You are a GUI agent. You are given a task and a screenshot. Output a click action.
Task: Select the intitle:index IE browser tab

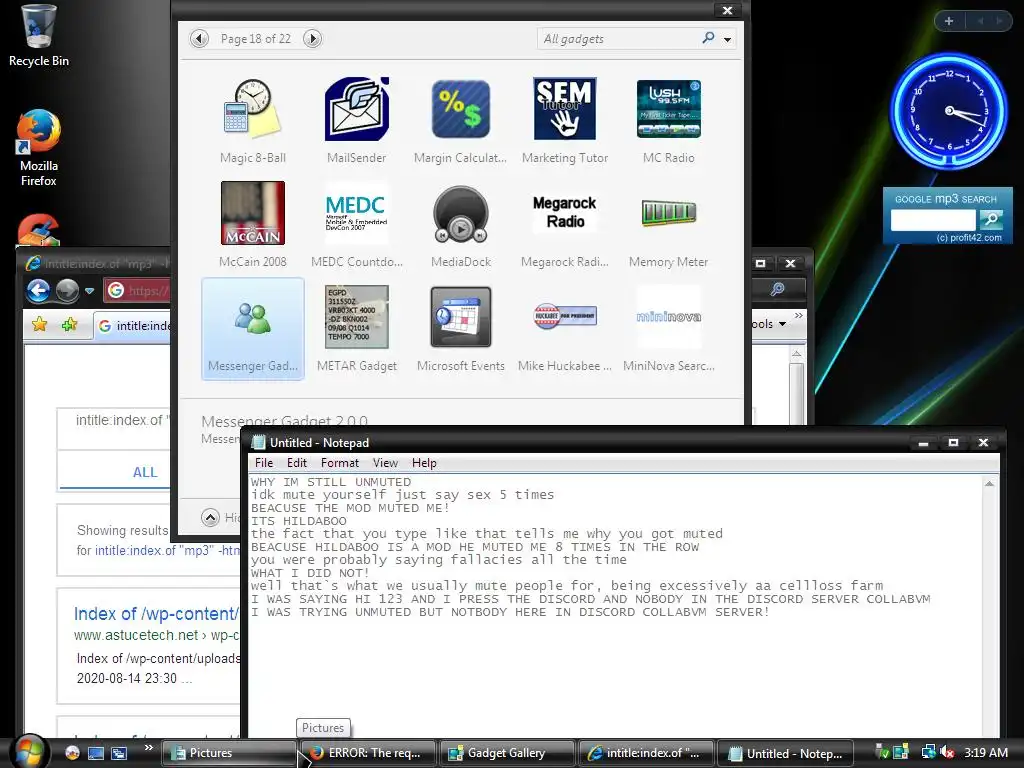click(x=134, y=325)
